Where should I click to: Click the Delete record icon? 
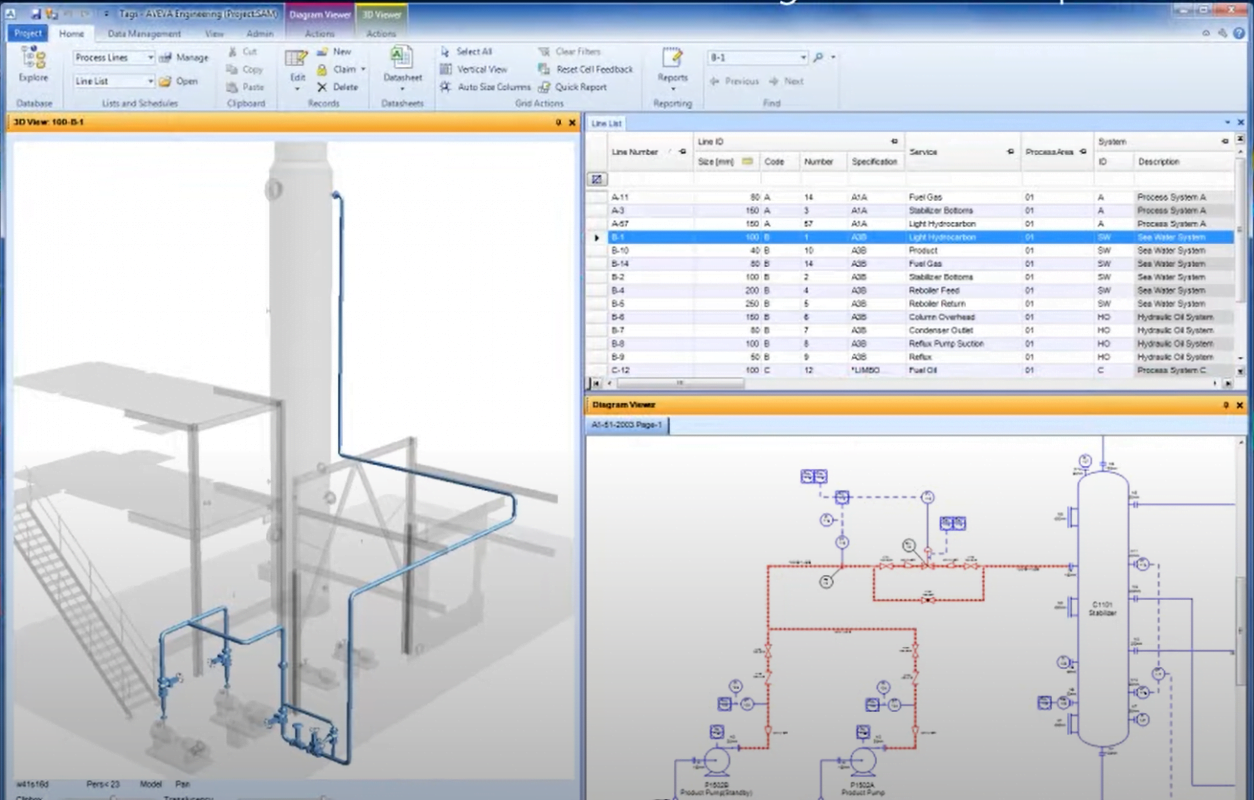pos(322,87)
